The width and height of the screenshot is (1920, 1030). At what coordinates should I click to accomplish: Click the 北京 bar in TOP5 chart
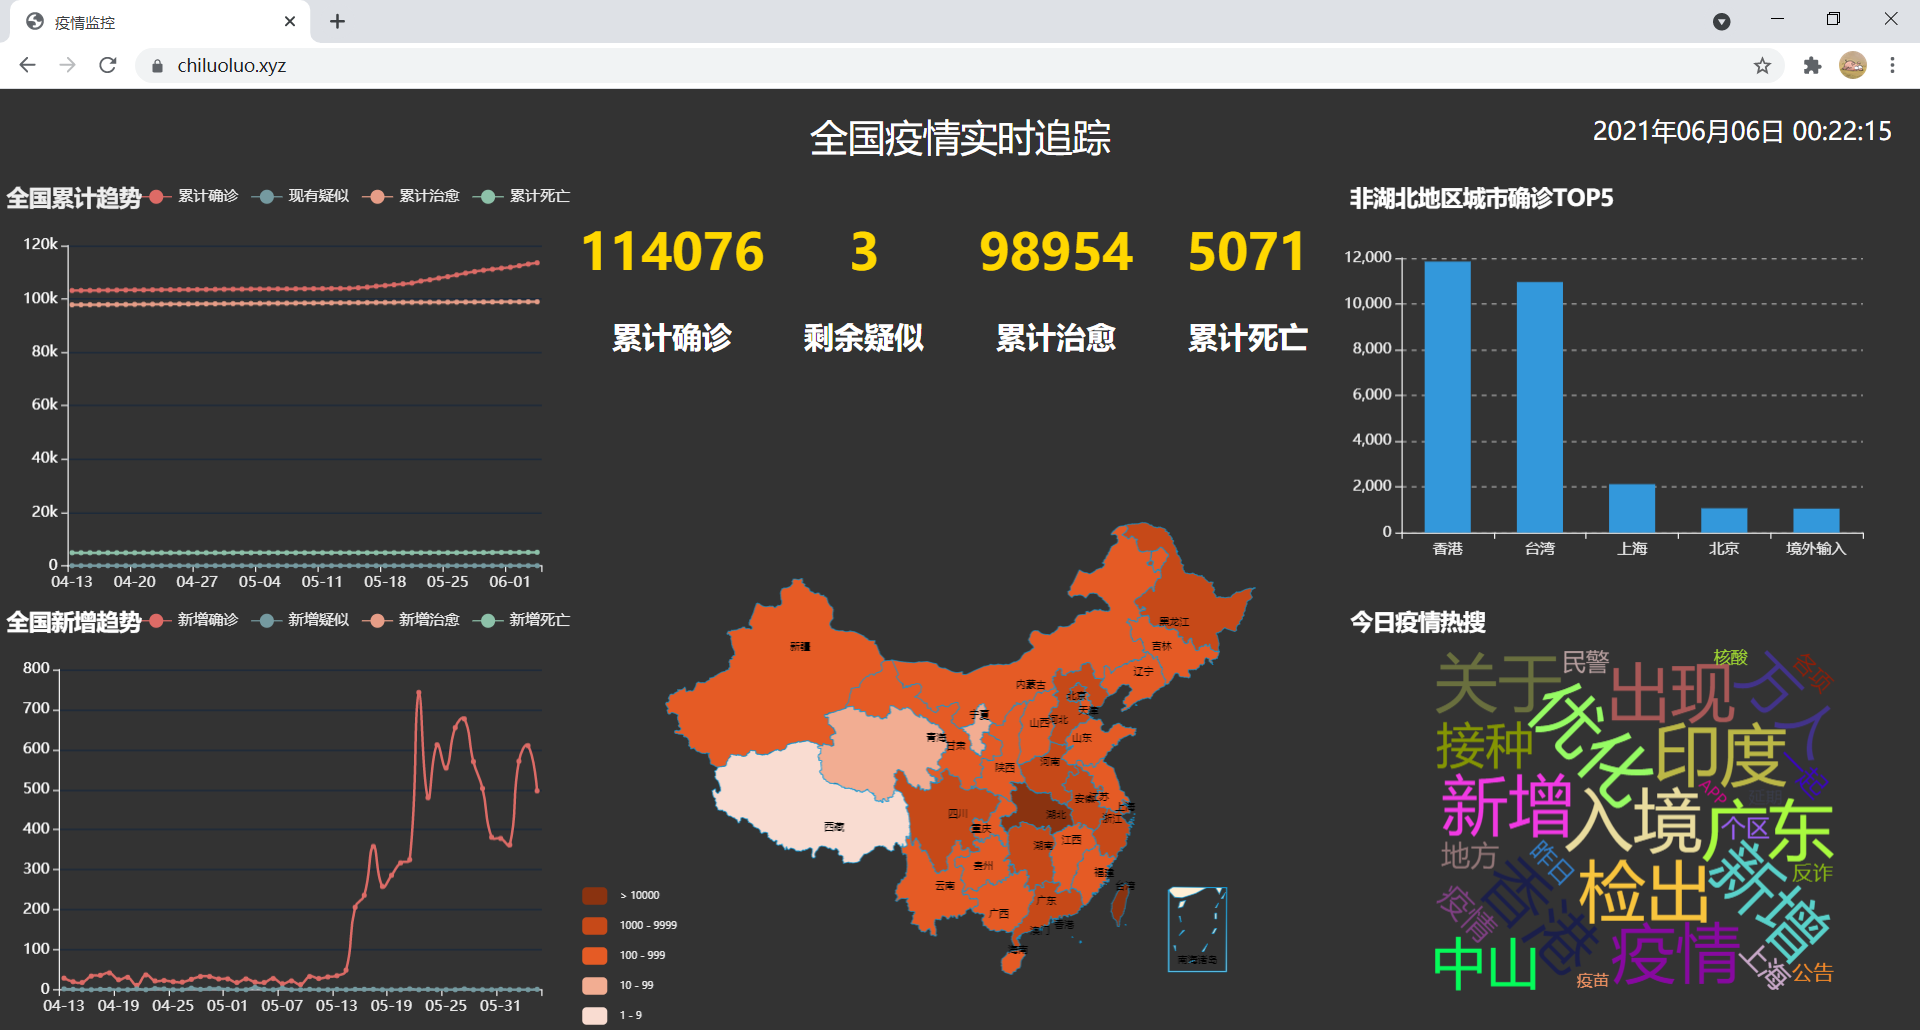(1724, 520)
